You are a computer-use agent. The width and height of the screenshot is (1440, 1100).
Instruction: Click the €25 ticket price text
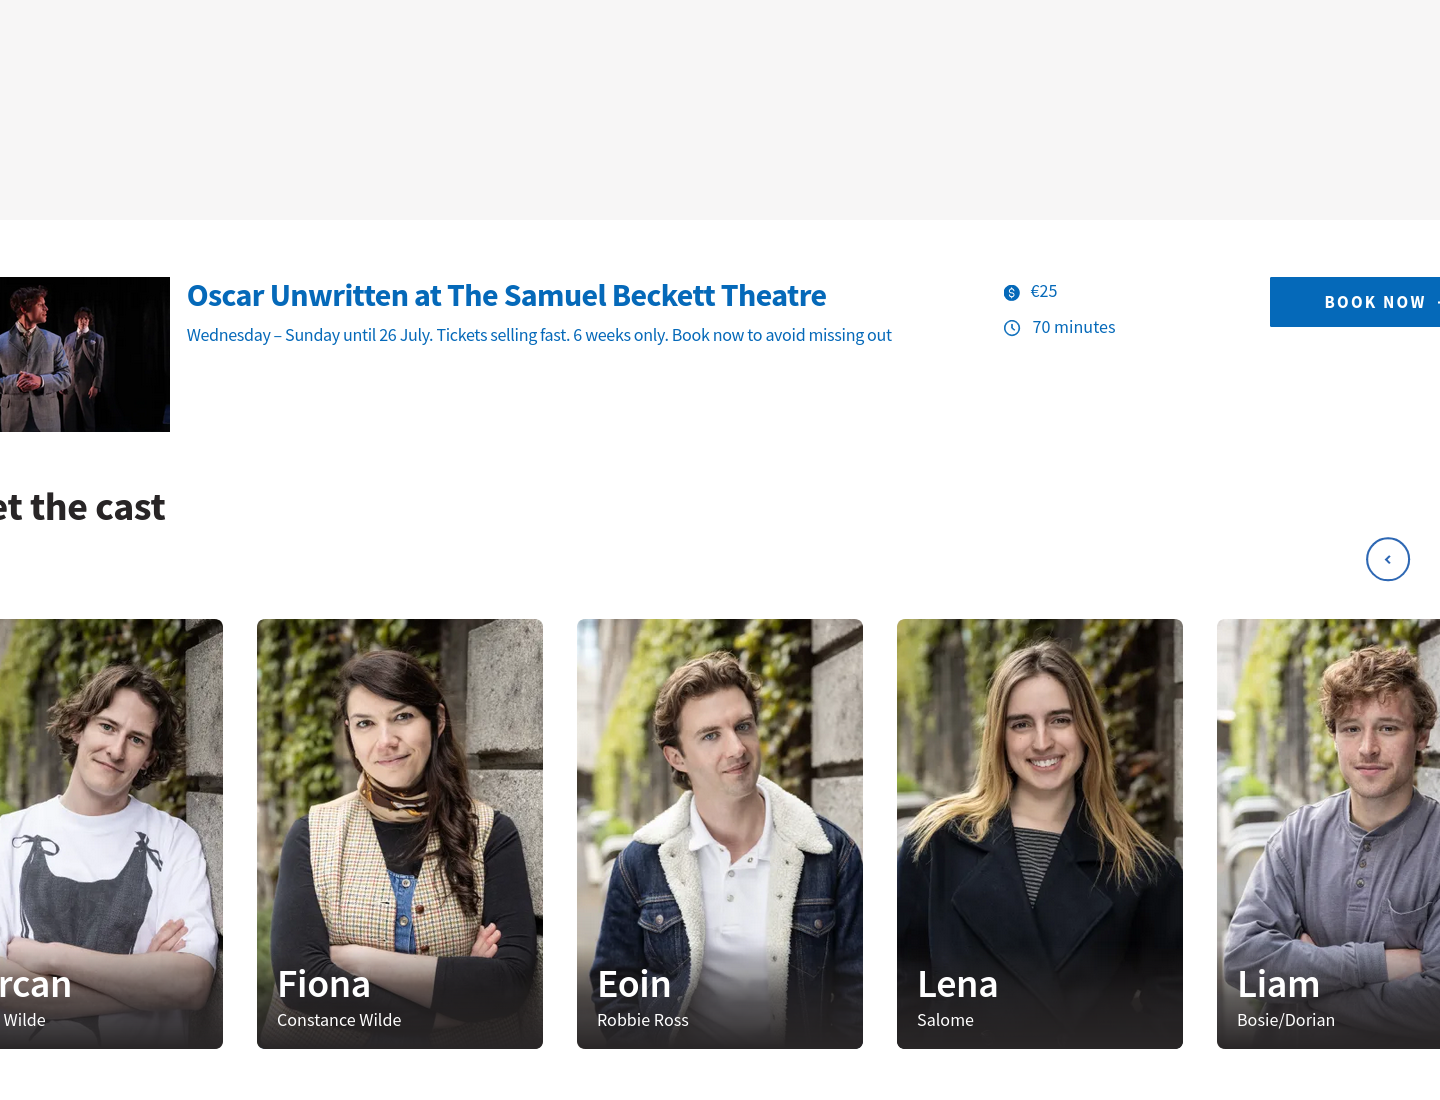click(x=1044, y=291)
